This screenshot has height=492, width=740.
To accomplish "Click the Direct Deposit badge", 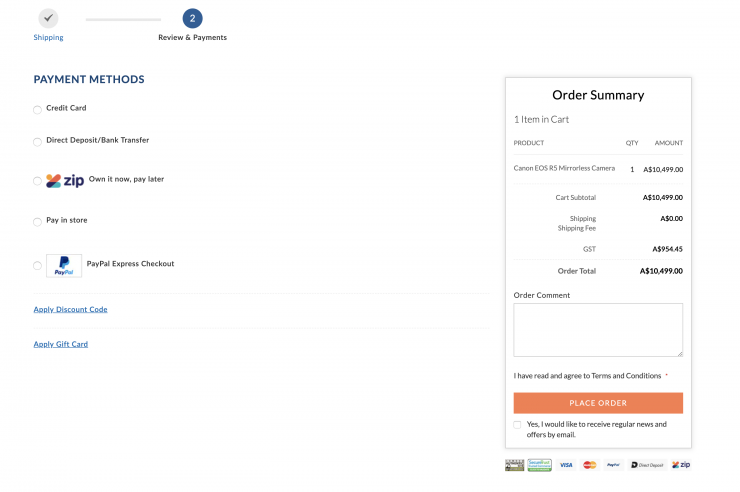I will [x=647, y=465].
